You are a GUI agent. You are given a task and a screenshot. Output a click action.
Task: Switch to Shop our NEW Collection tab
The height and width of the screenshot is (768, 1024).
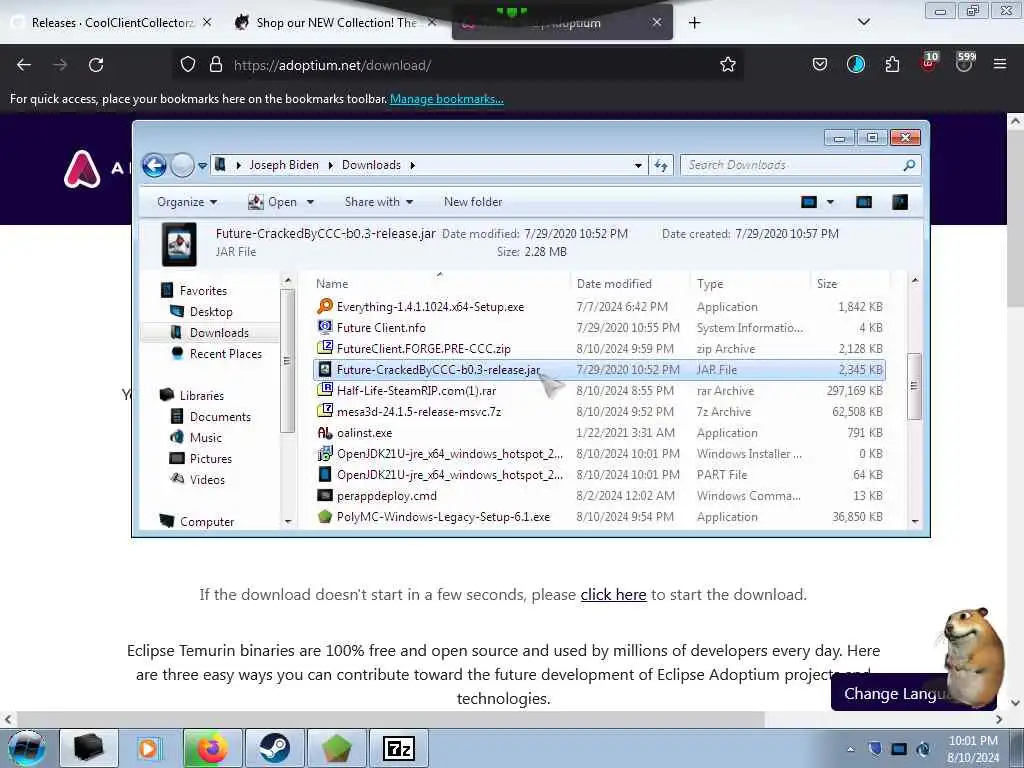(335, 22)
